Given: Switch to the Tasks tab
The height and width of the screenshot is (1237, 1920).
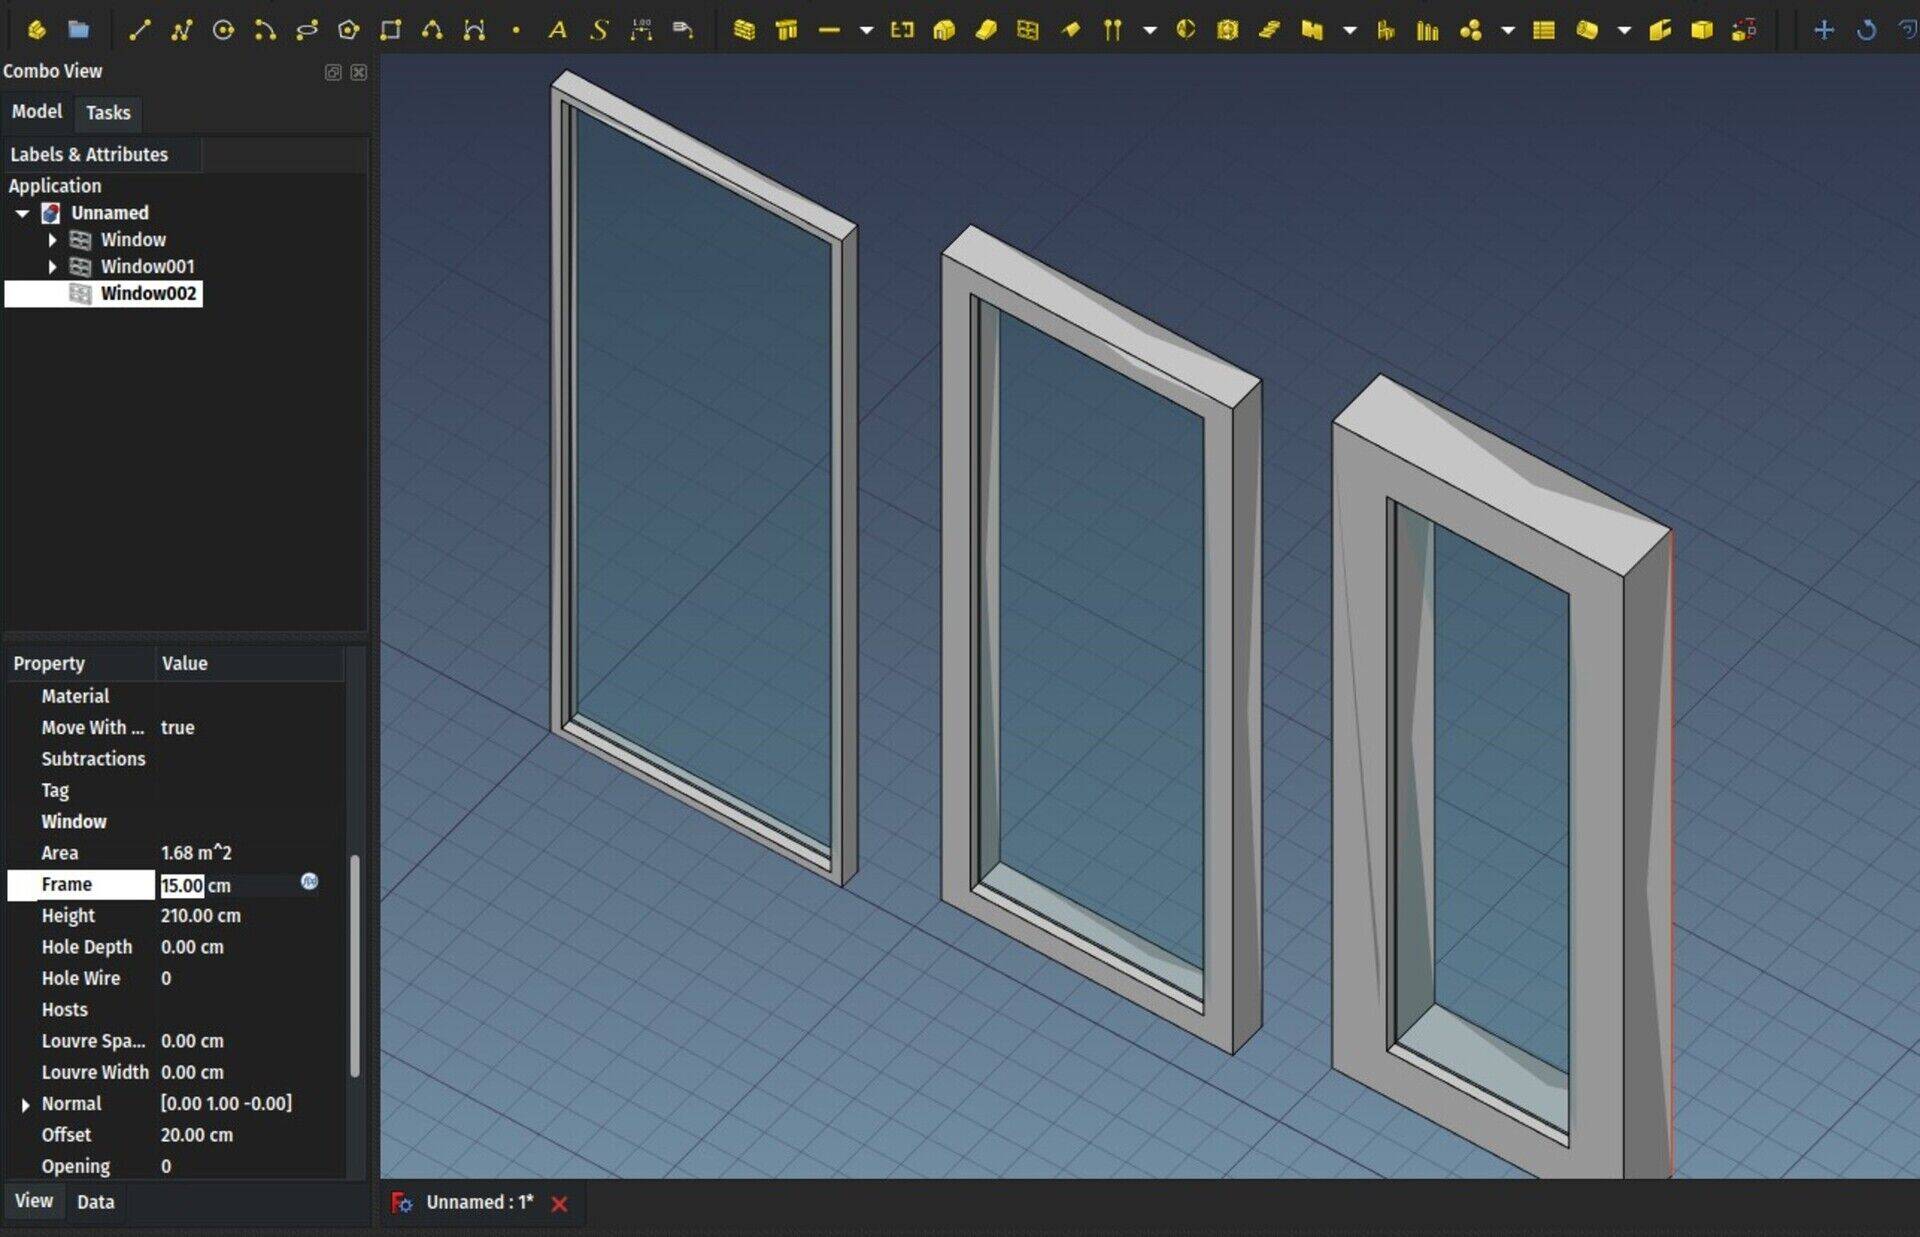Looking at the screenshot, I should (108, 113).
